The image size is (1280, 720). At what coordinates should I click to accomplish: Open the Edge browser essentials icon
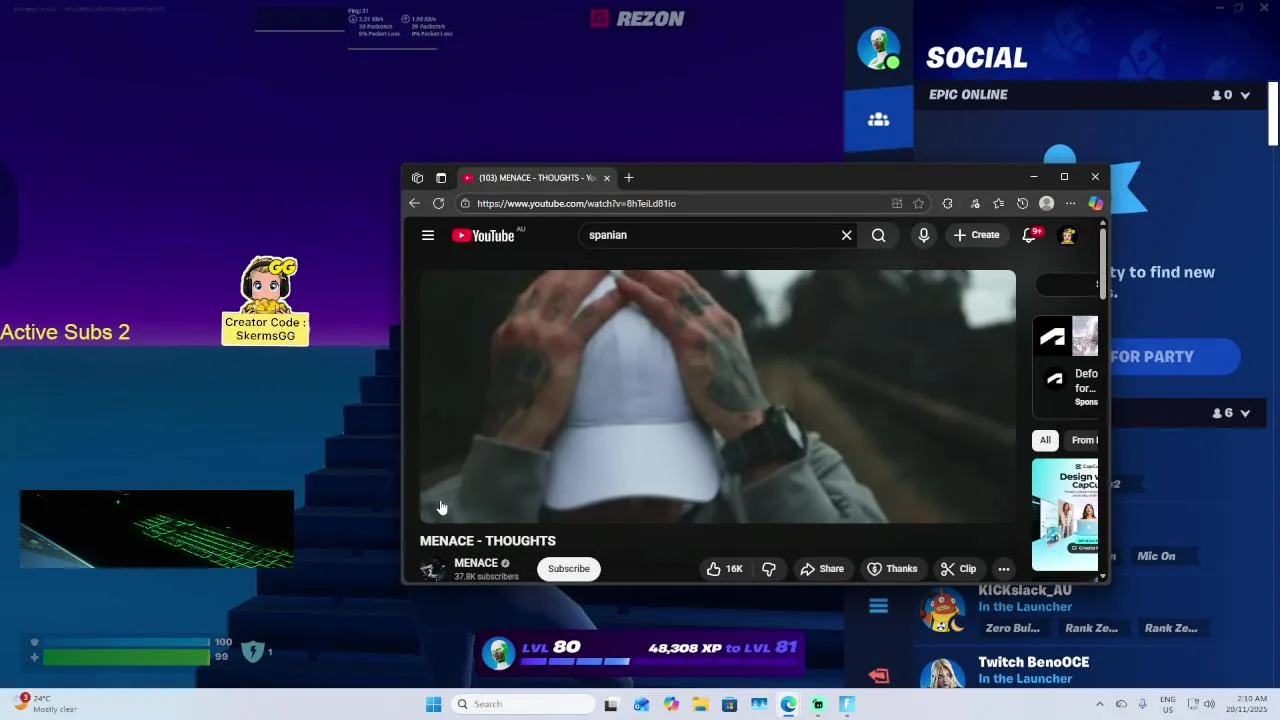pos(974,203)
